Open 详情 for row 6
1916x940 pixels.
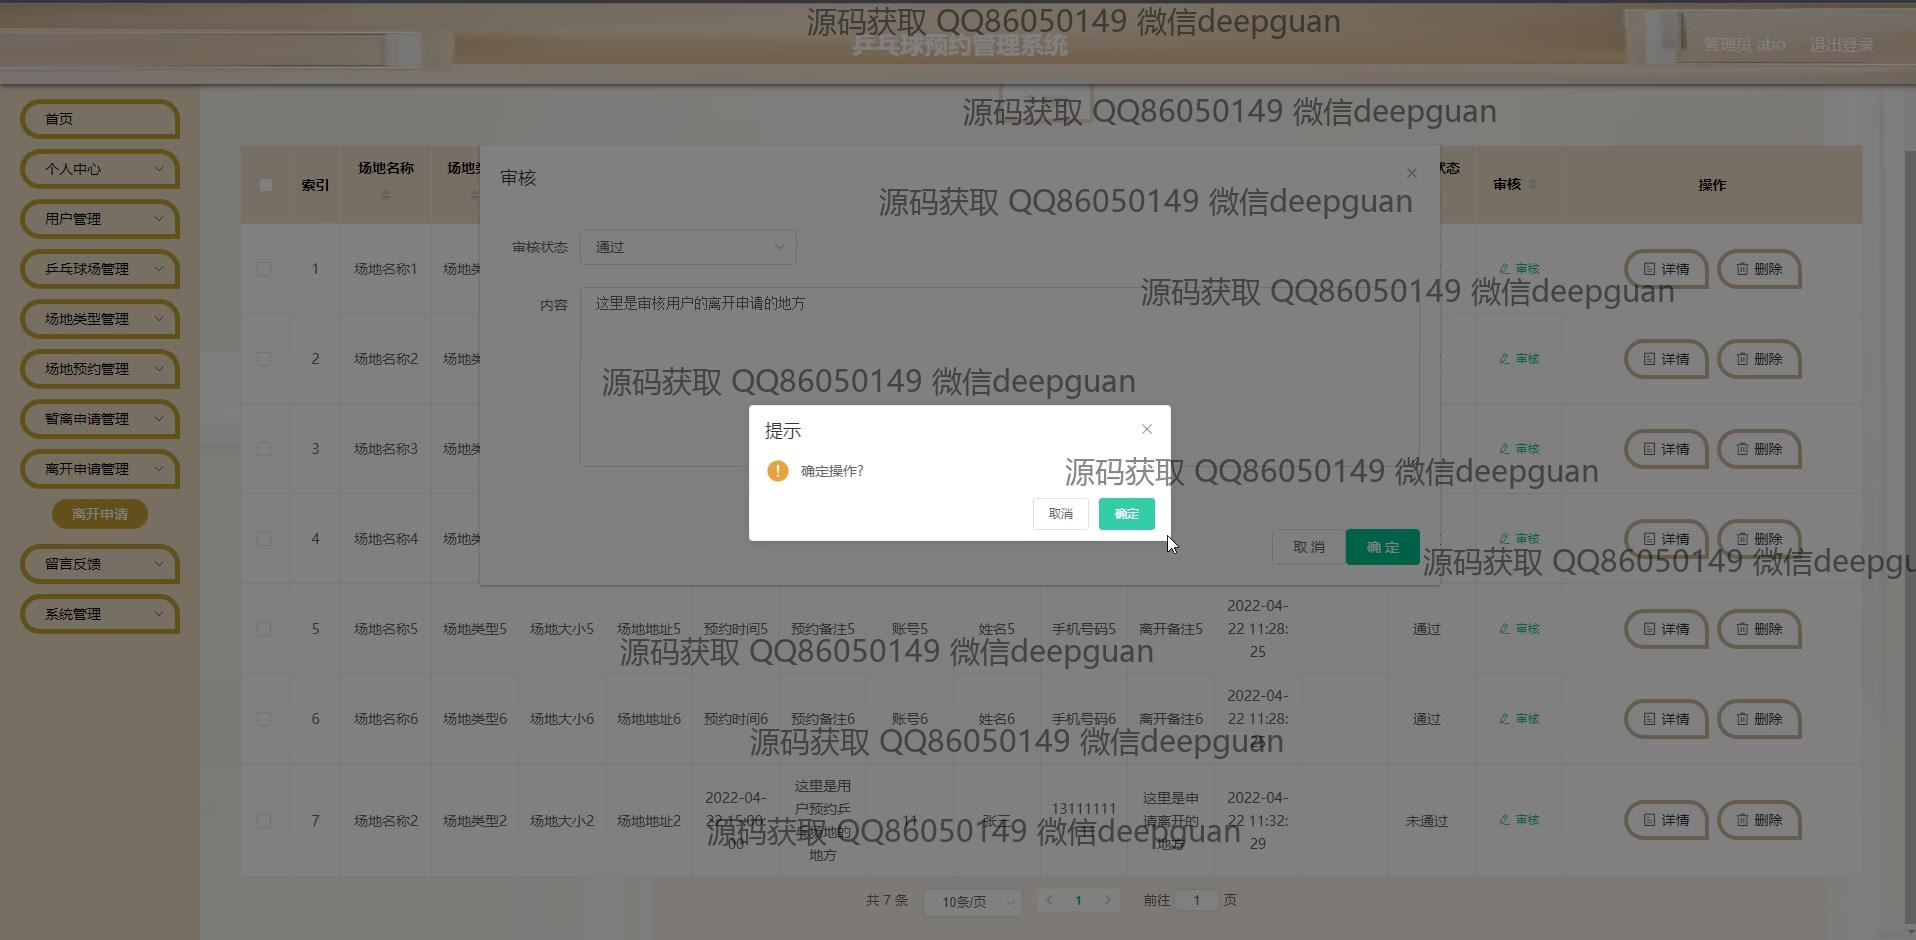point(1666,719)
